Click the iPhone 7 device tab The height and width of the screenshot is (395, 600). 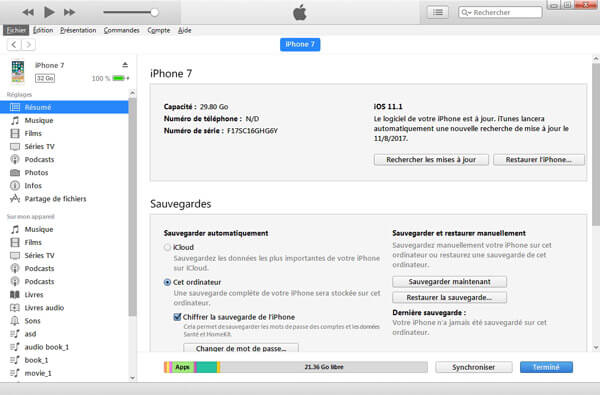point(300,44)
